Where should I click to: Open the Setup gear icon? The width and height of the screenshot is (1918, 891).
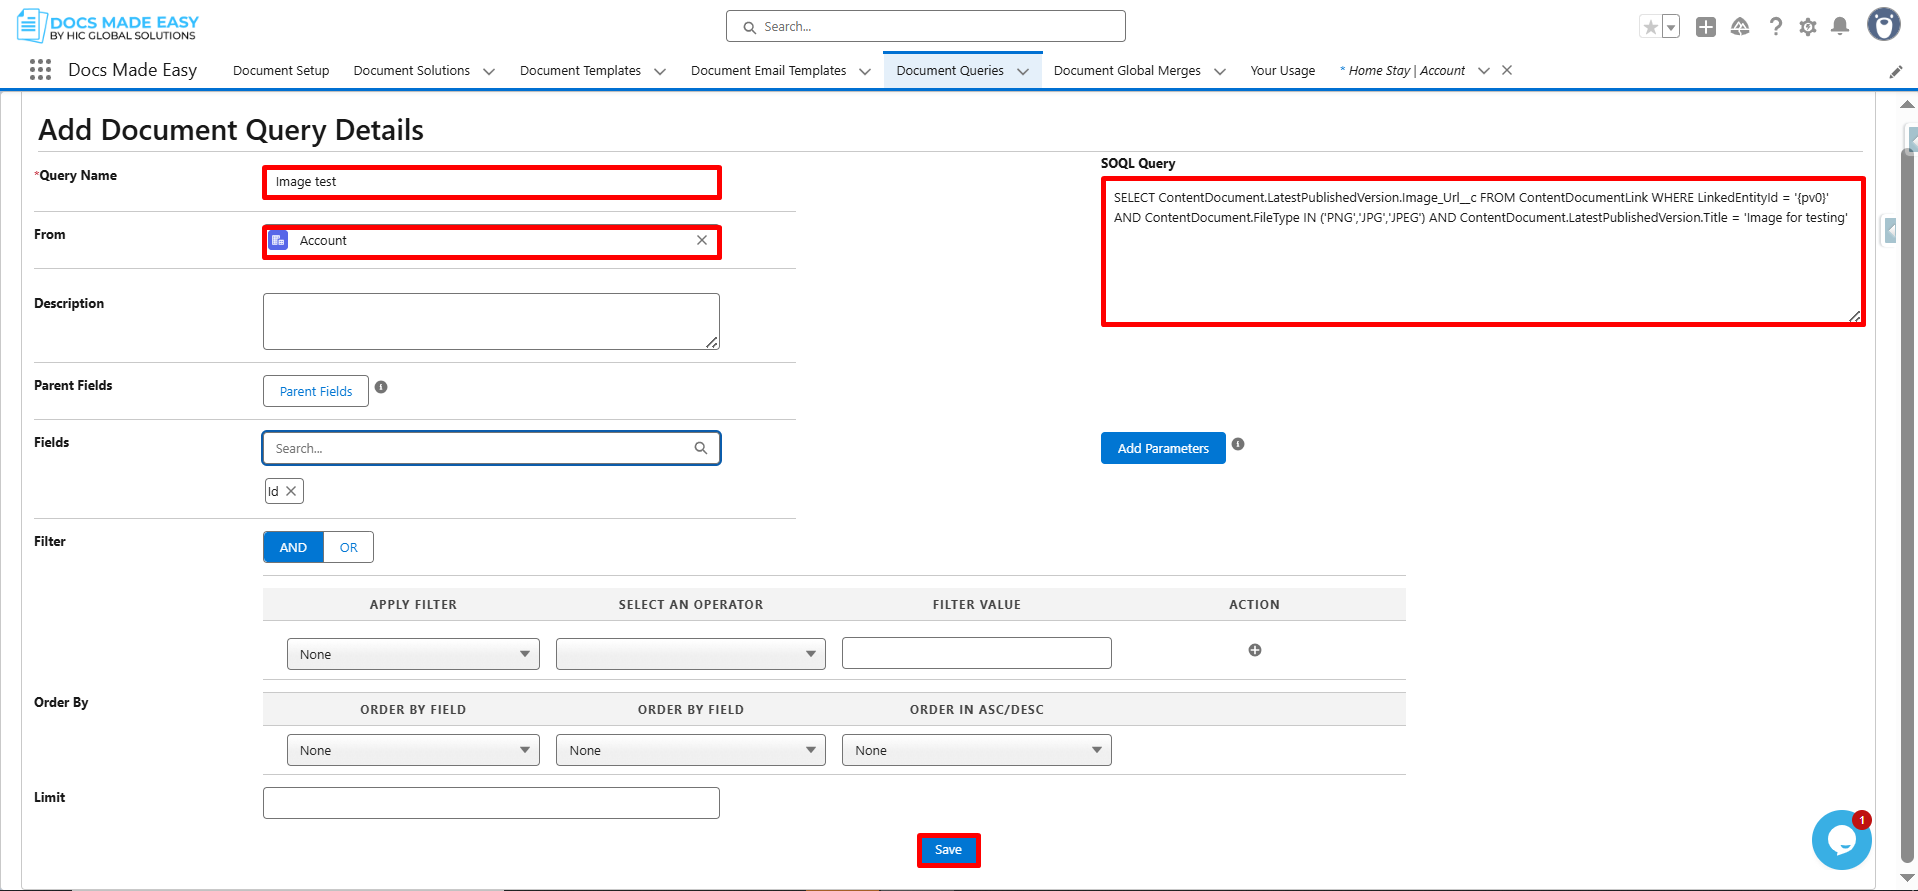click(1807, 27)
